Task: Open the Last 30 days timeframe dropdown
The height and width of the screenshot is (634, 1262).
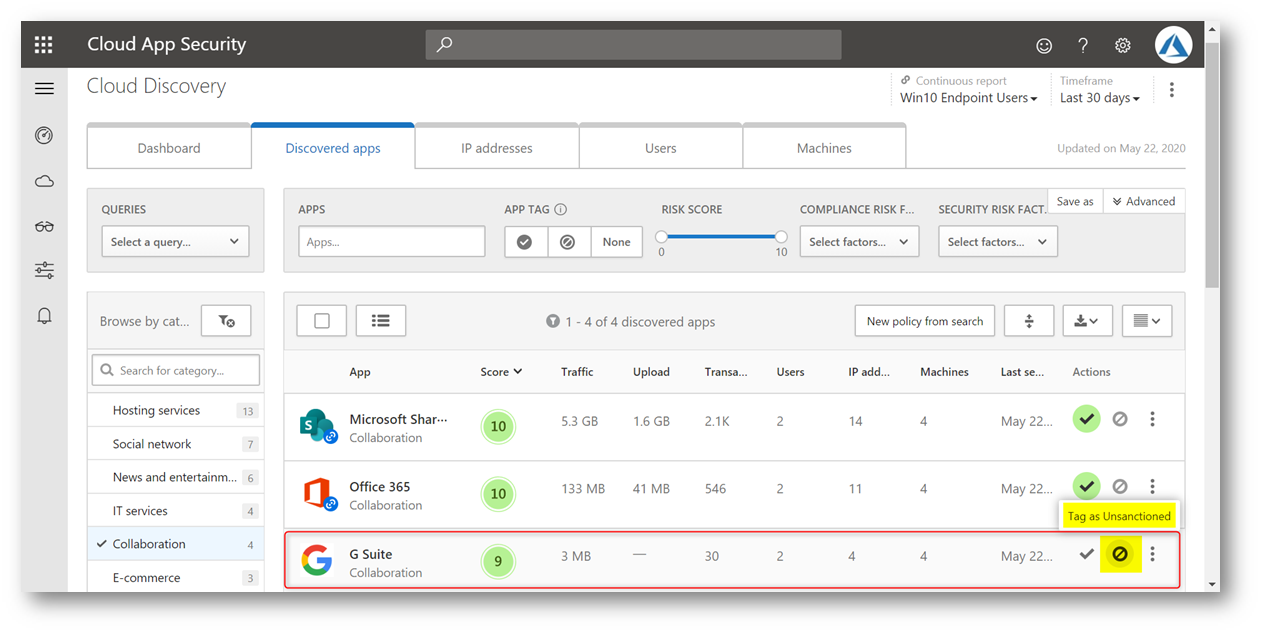Action: pos(1100,98)
